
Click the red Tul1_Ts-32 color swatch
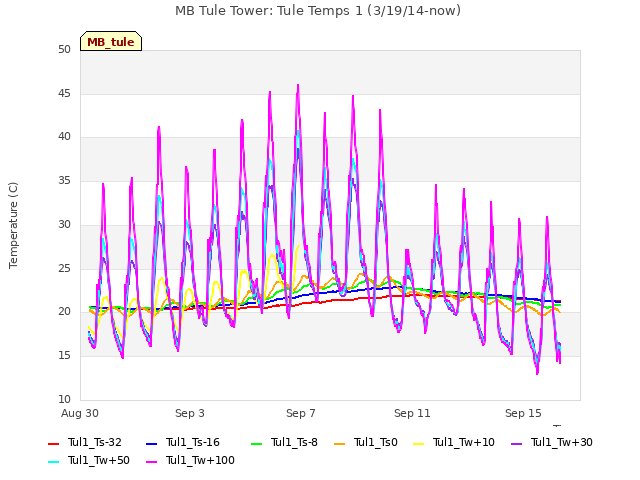[53, 444]
